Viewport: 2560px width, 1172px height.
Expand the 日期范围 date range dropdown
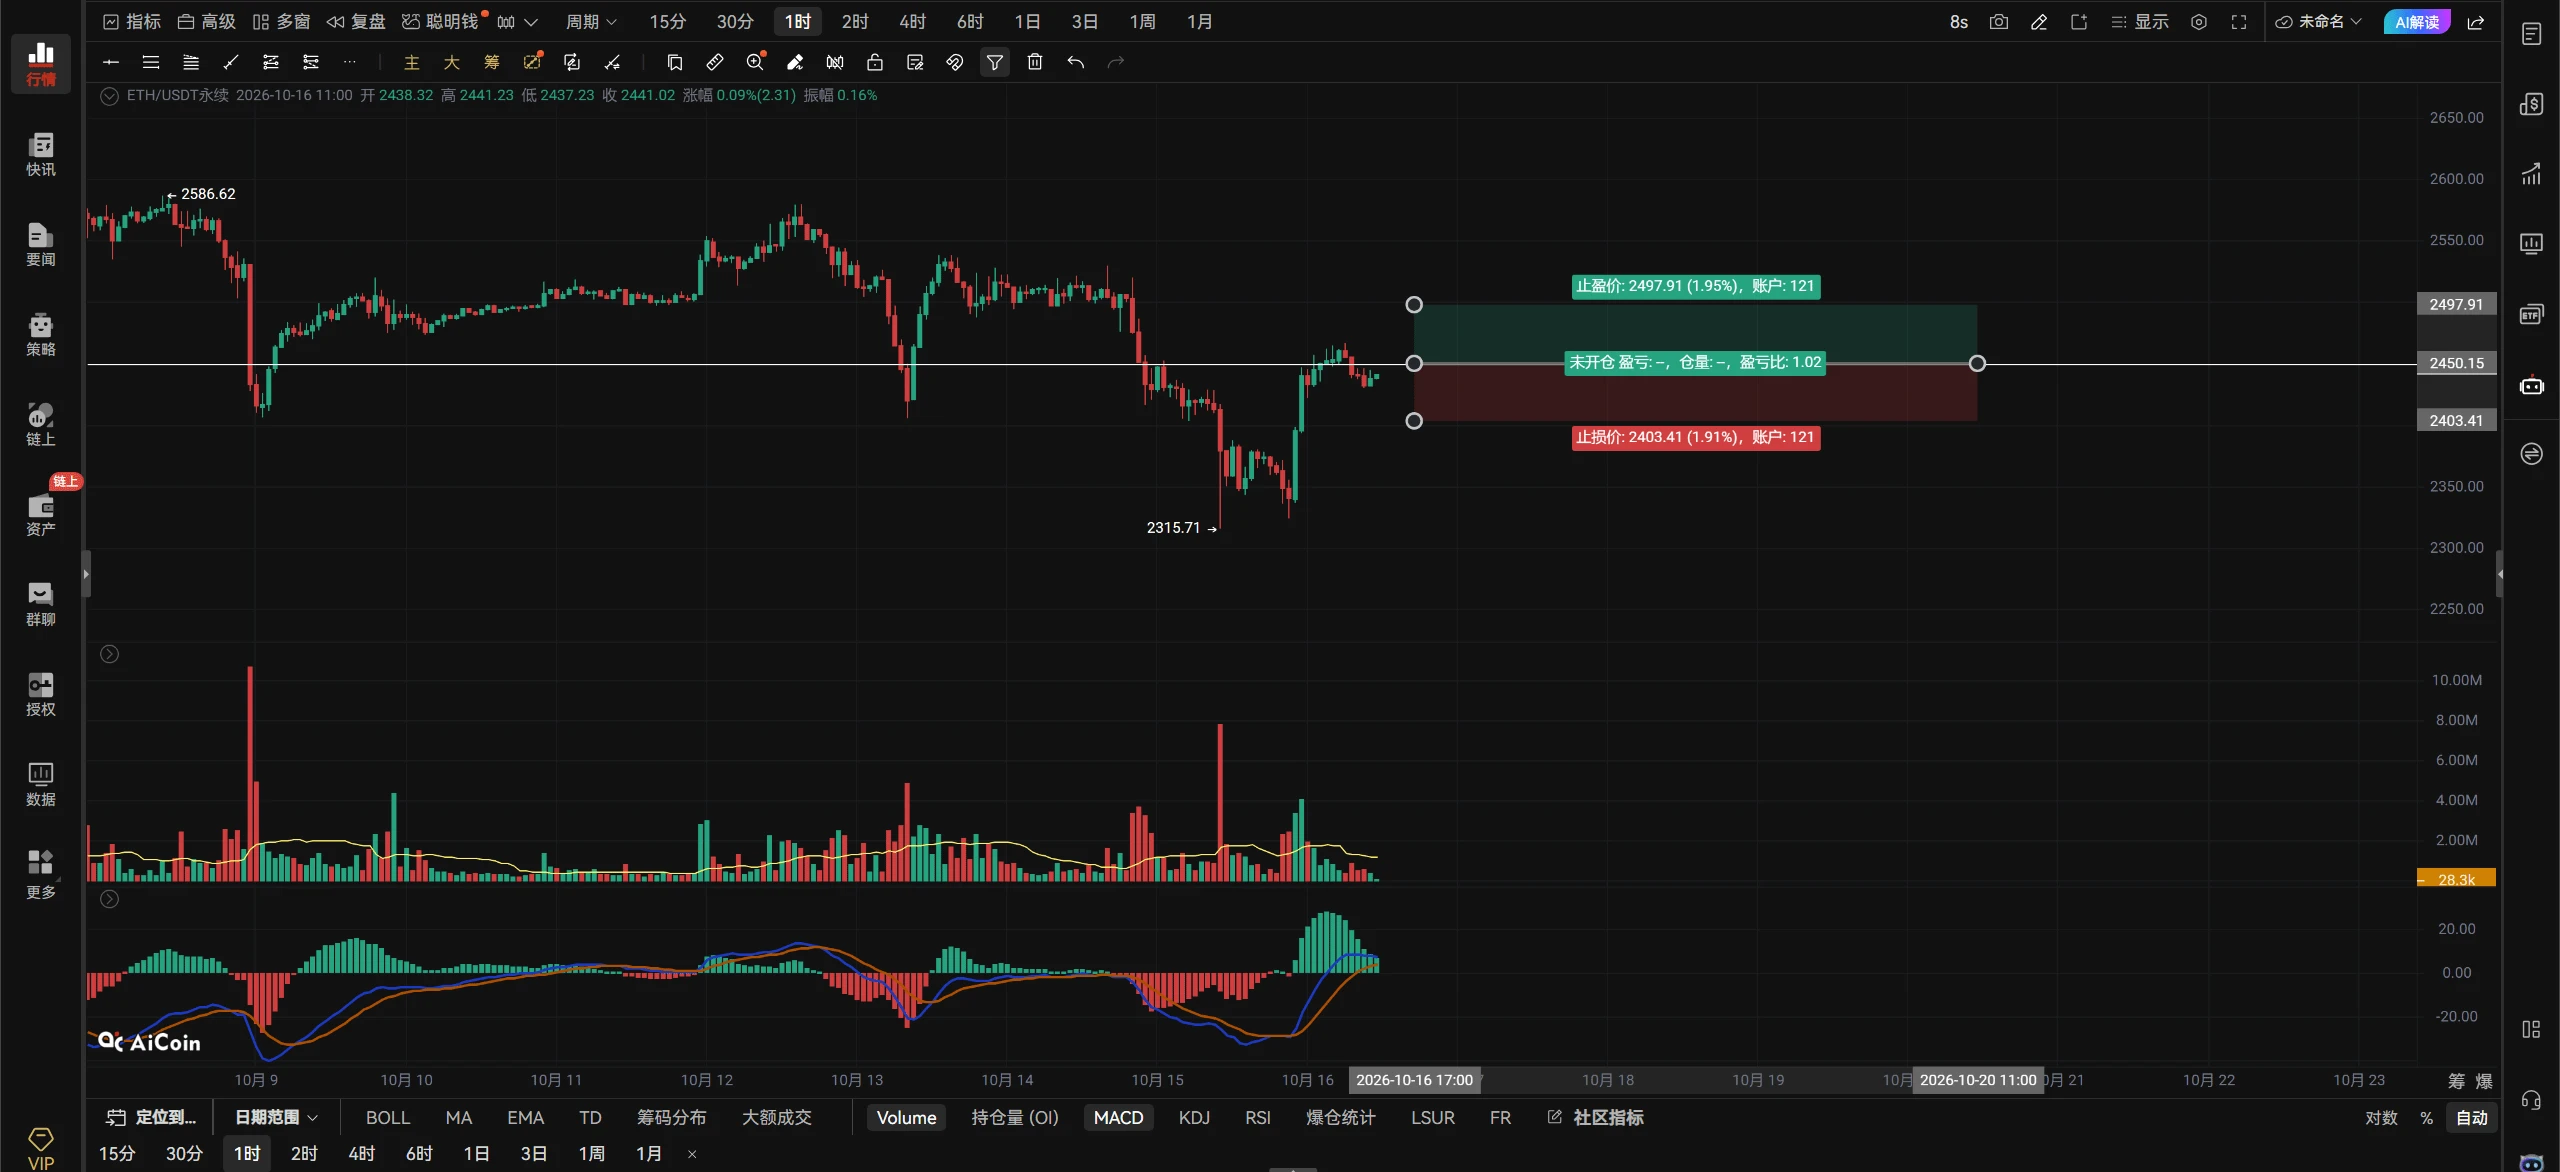[276, 1117]
